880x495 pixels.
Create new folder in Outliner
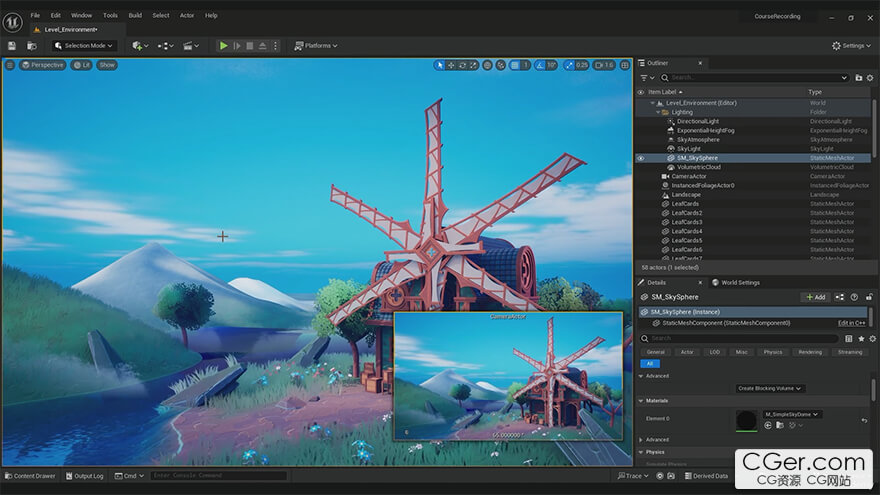pyautogui.click(x=859, y=78)
